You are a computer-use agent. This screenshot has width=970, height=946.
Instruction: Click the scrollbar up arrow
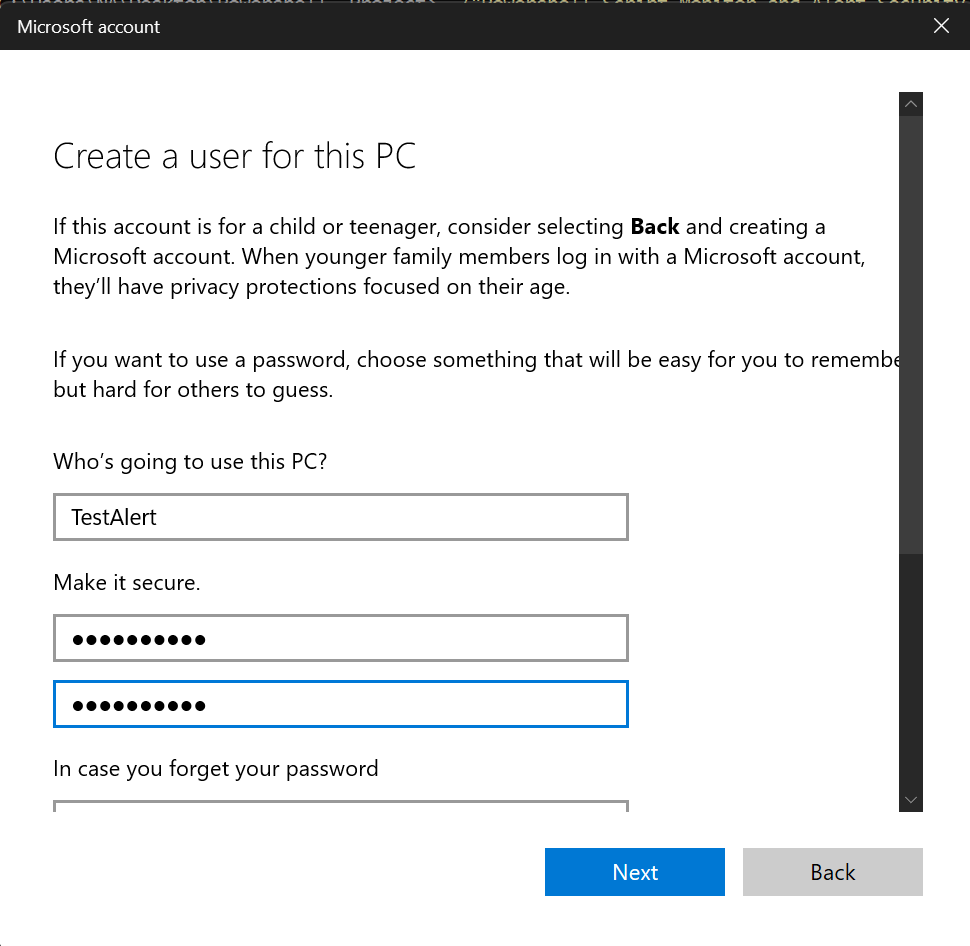pos(910,103)
